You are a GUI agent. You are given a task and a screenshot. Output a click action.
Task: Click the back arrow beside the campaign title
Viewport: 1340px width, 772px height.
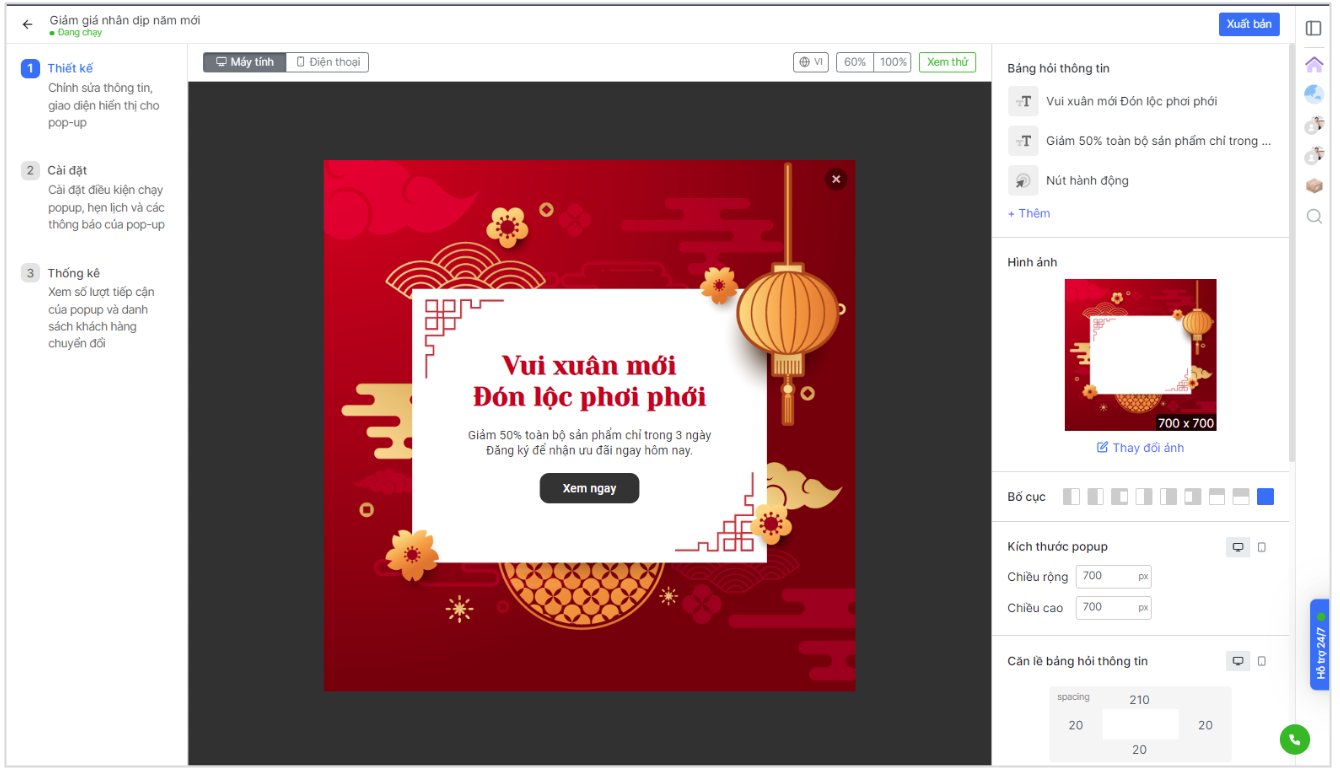(27, 24)
